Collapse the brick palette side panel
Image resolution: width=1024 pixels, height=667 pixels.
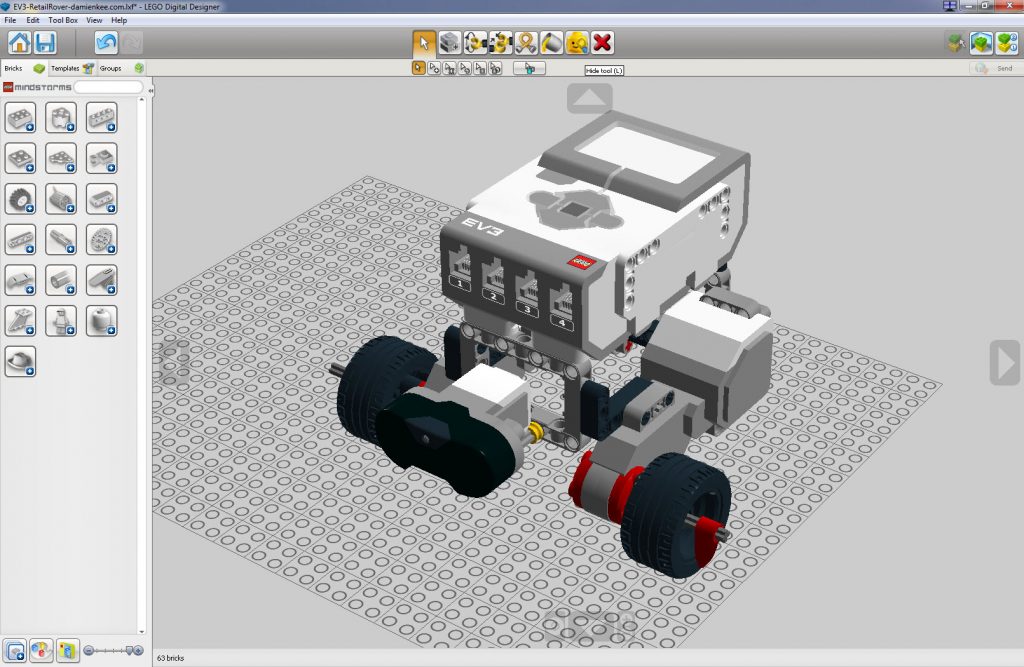pyautogui.click(x=150, y=91)
